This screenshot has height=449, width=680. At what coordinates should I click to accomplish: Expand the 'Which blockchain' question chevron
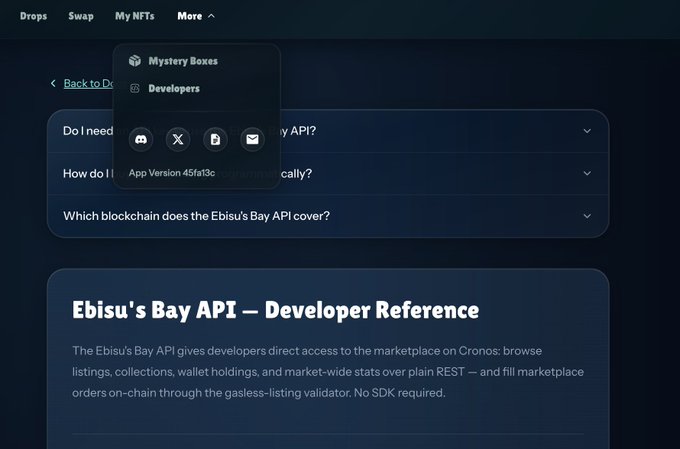coord(587,216)
